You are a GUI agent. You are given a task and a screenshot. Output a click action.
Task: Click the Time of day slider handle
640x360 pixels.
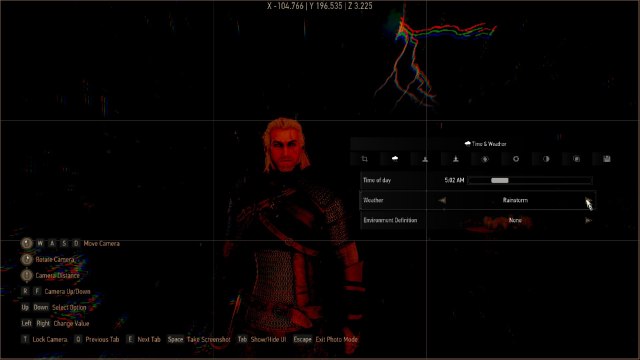pyautogui.click(x=500, y=180)
